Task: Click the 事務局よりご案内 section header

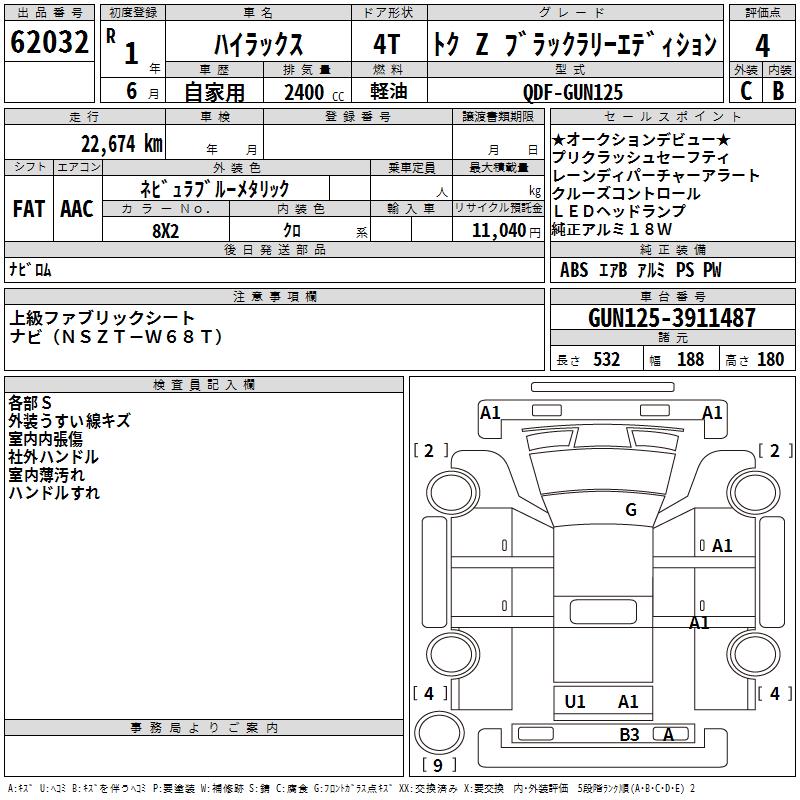Action: coord(204,728)
